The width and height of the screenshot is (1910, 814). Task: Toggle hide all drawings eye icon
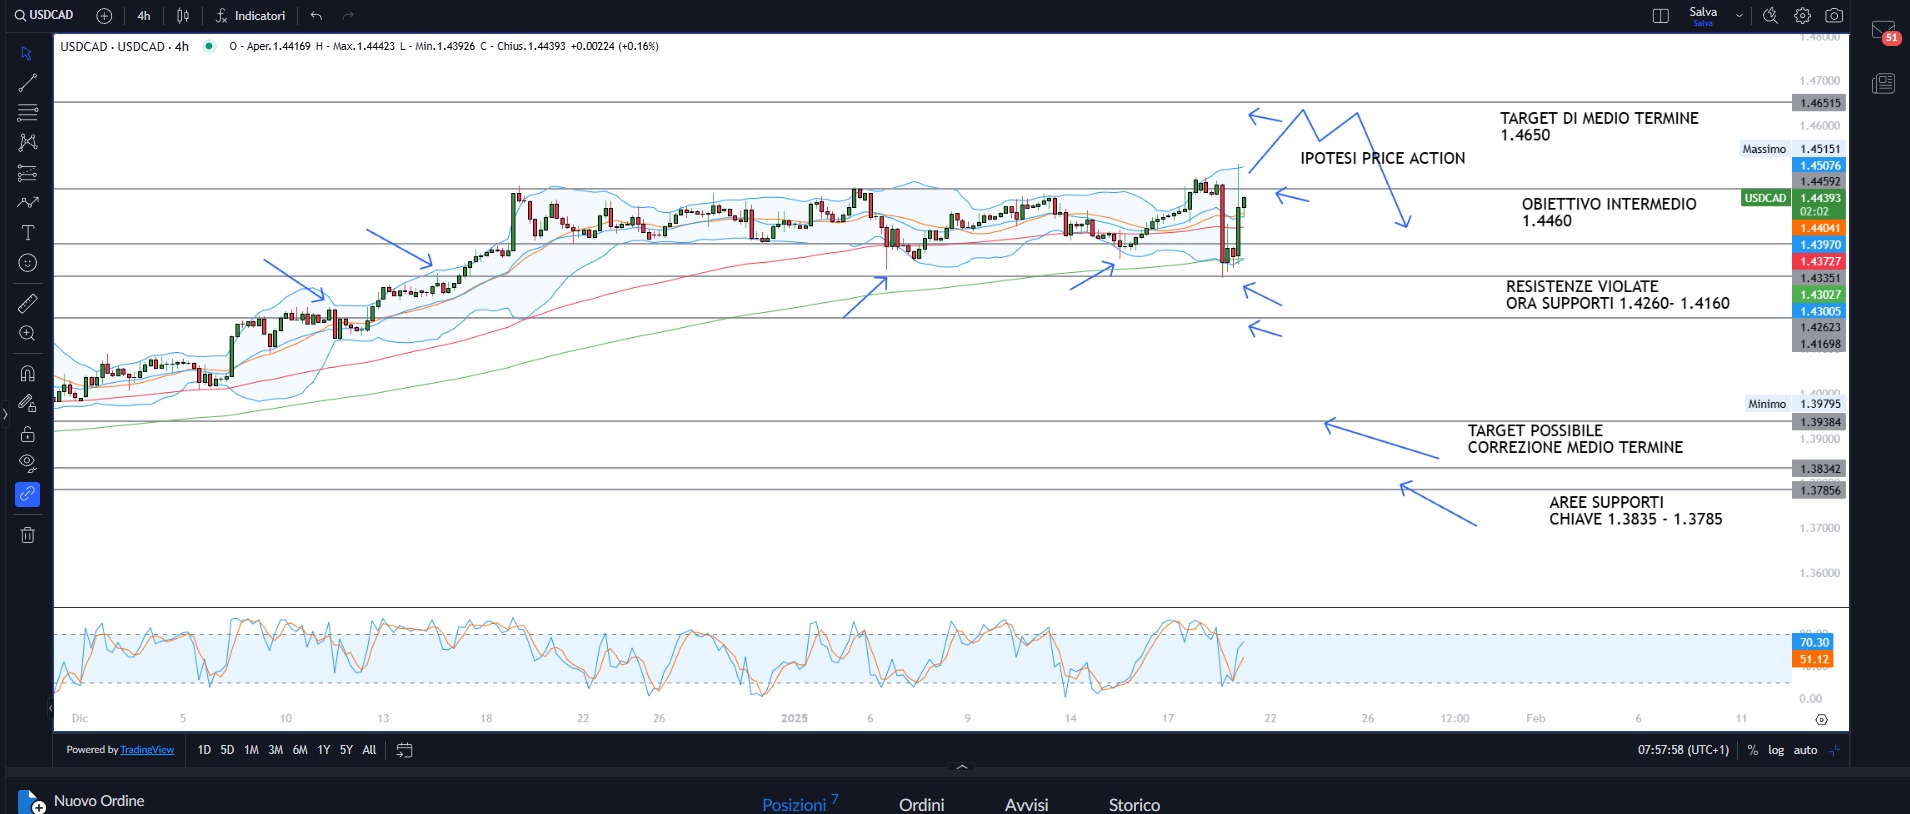coord(28,463)
